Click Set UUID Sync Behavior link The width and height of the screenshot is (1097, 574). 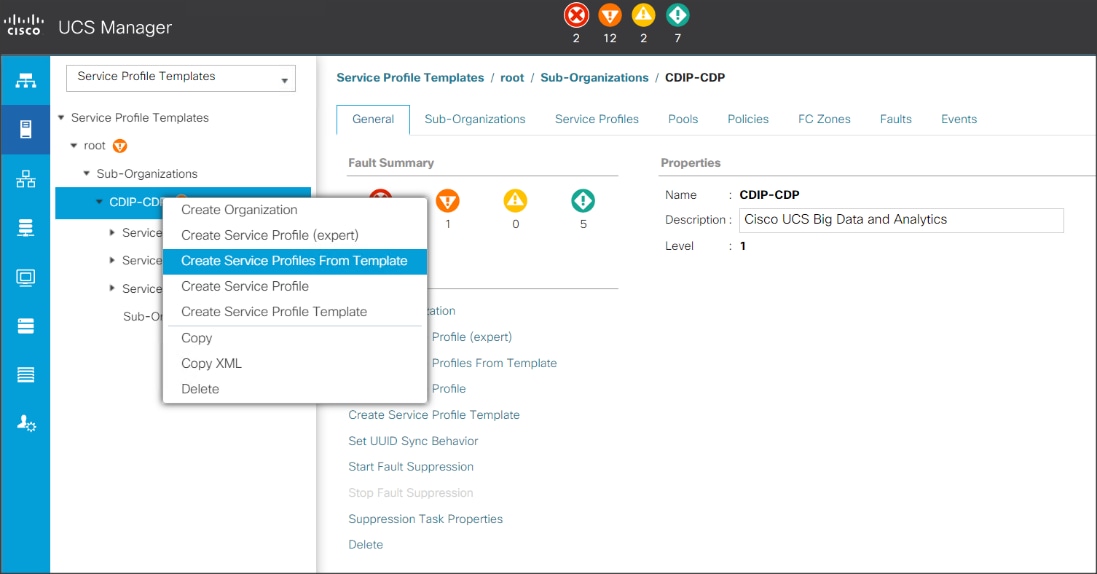tap(413, 441)
